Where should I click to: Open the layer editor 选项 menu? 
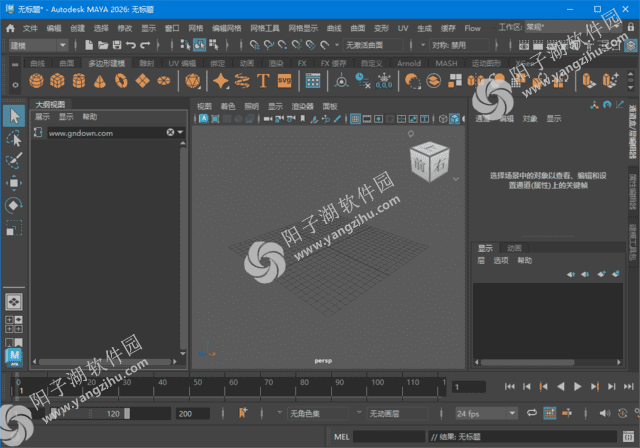[501, 260]
